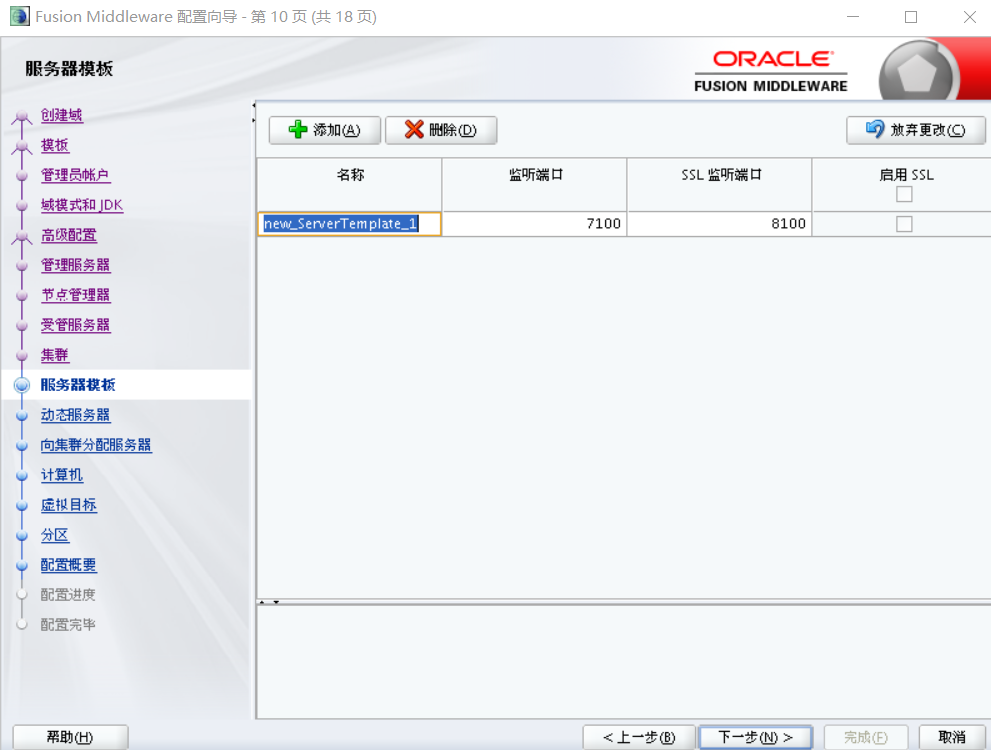The width and height of the screenshot is (991, 750).
Task: Click the step indicator icon beside 服务器模板
Action: pos(22,384)
